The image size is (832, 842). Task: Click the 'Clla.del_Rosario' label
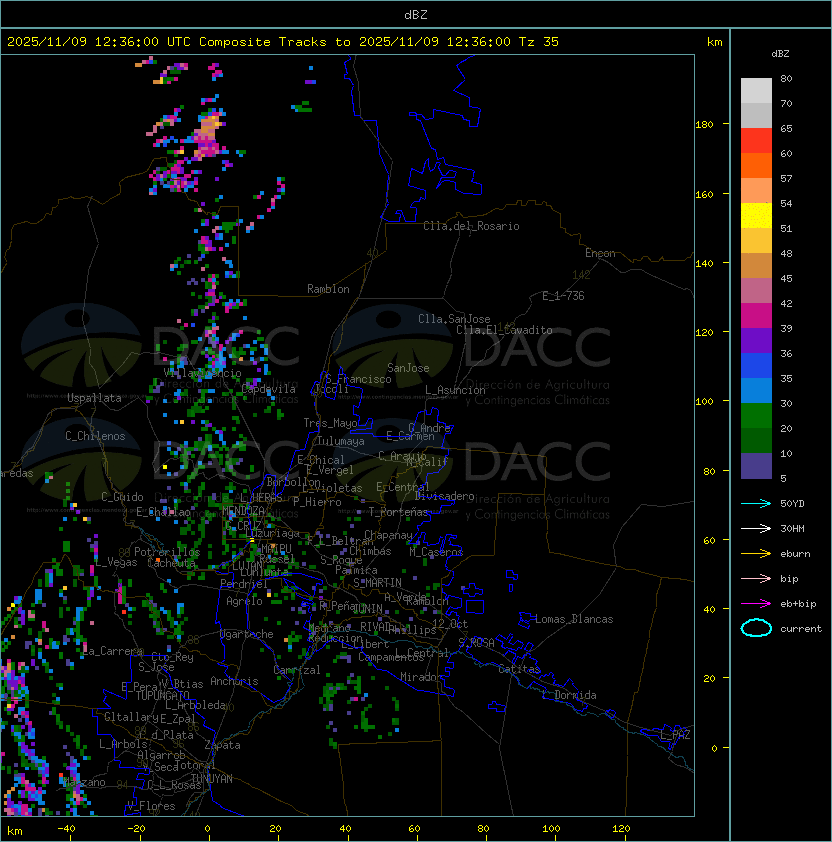point(471,226)
